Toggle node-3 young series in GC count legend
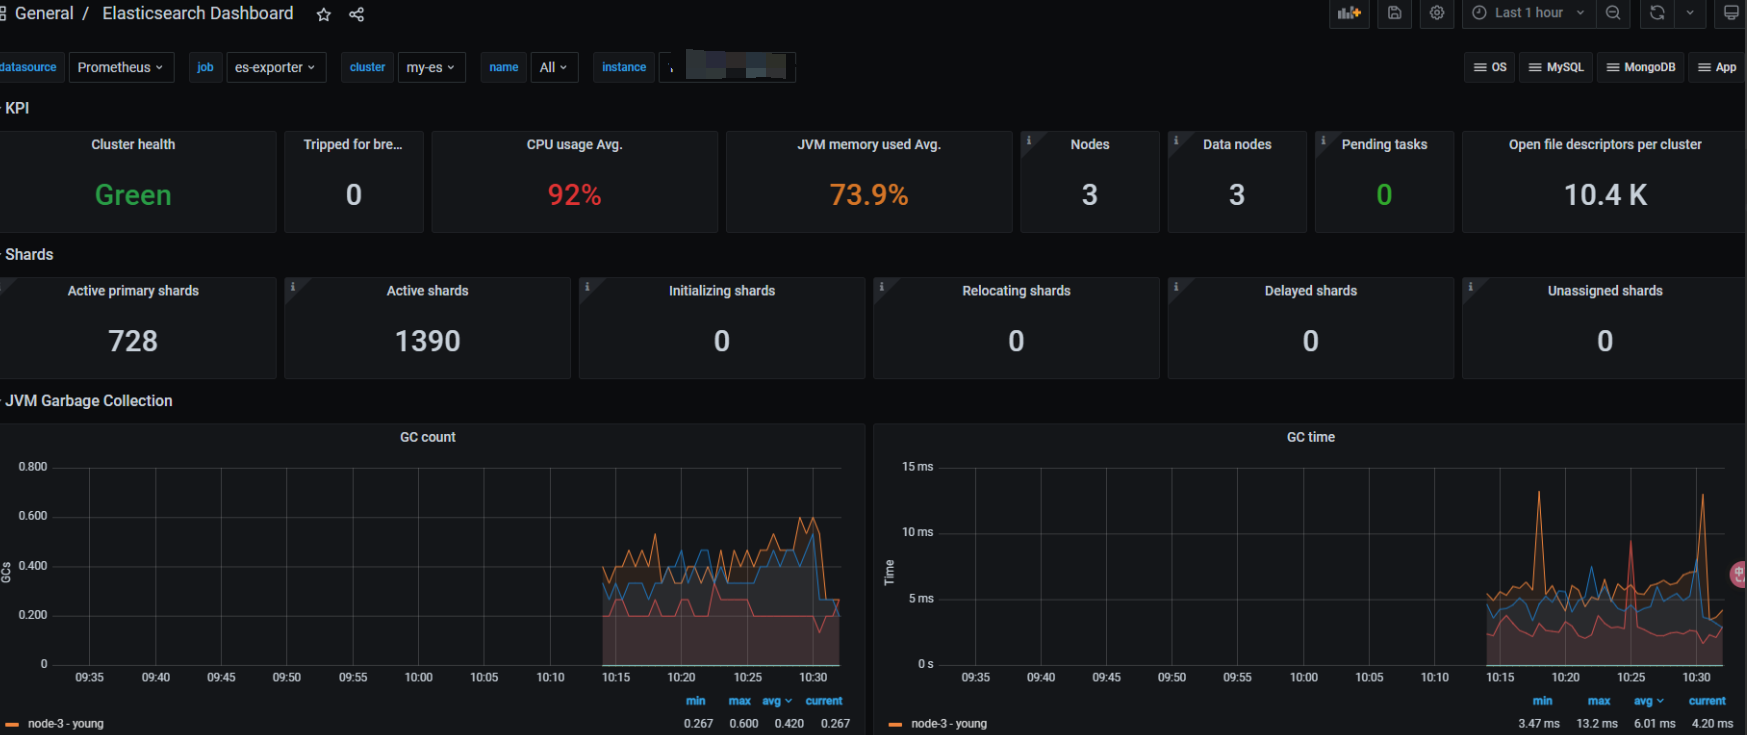The width and height of the screenshot is (1747, 735). (66, 723)
